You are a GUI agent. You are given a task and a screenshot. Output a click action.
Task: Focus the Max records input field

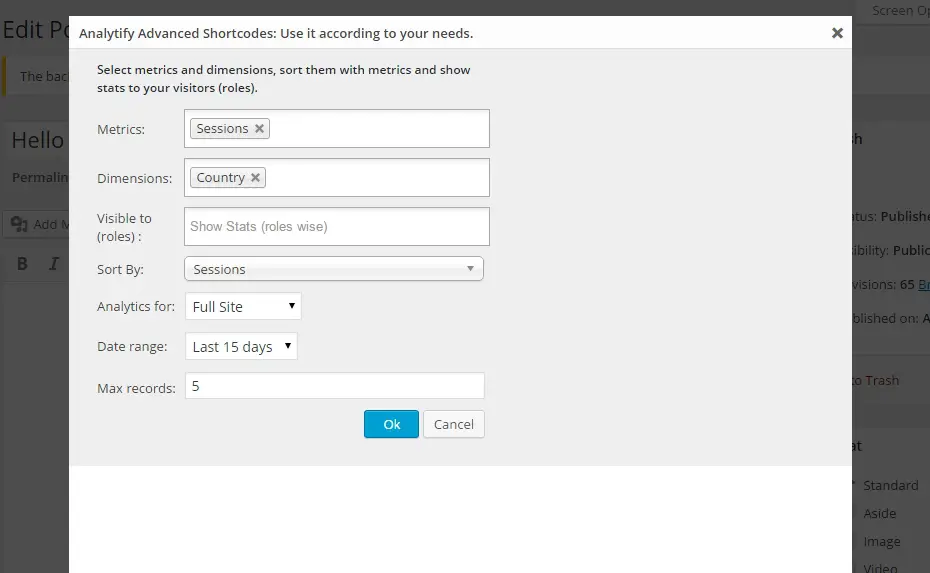(x=335, y=386)
